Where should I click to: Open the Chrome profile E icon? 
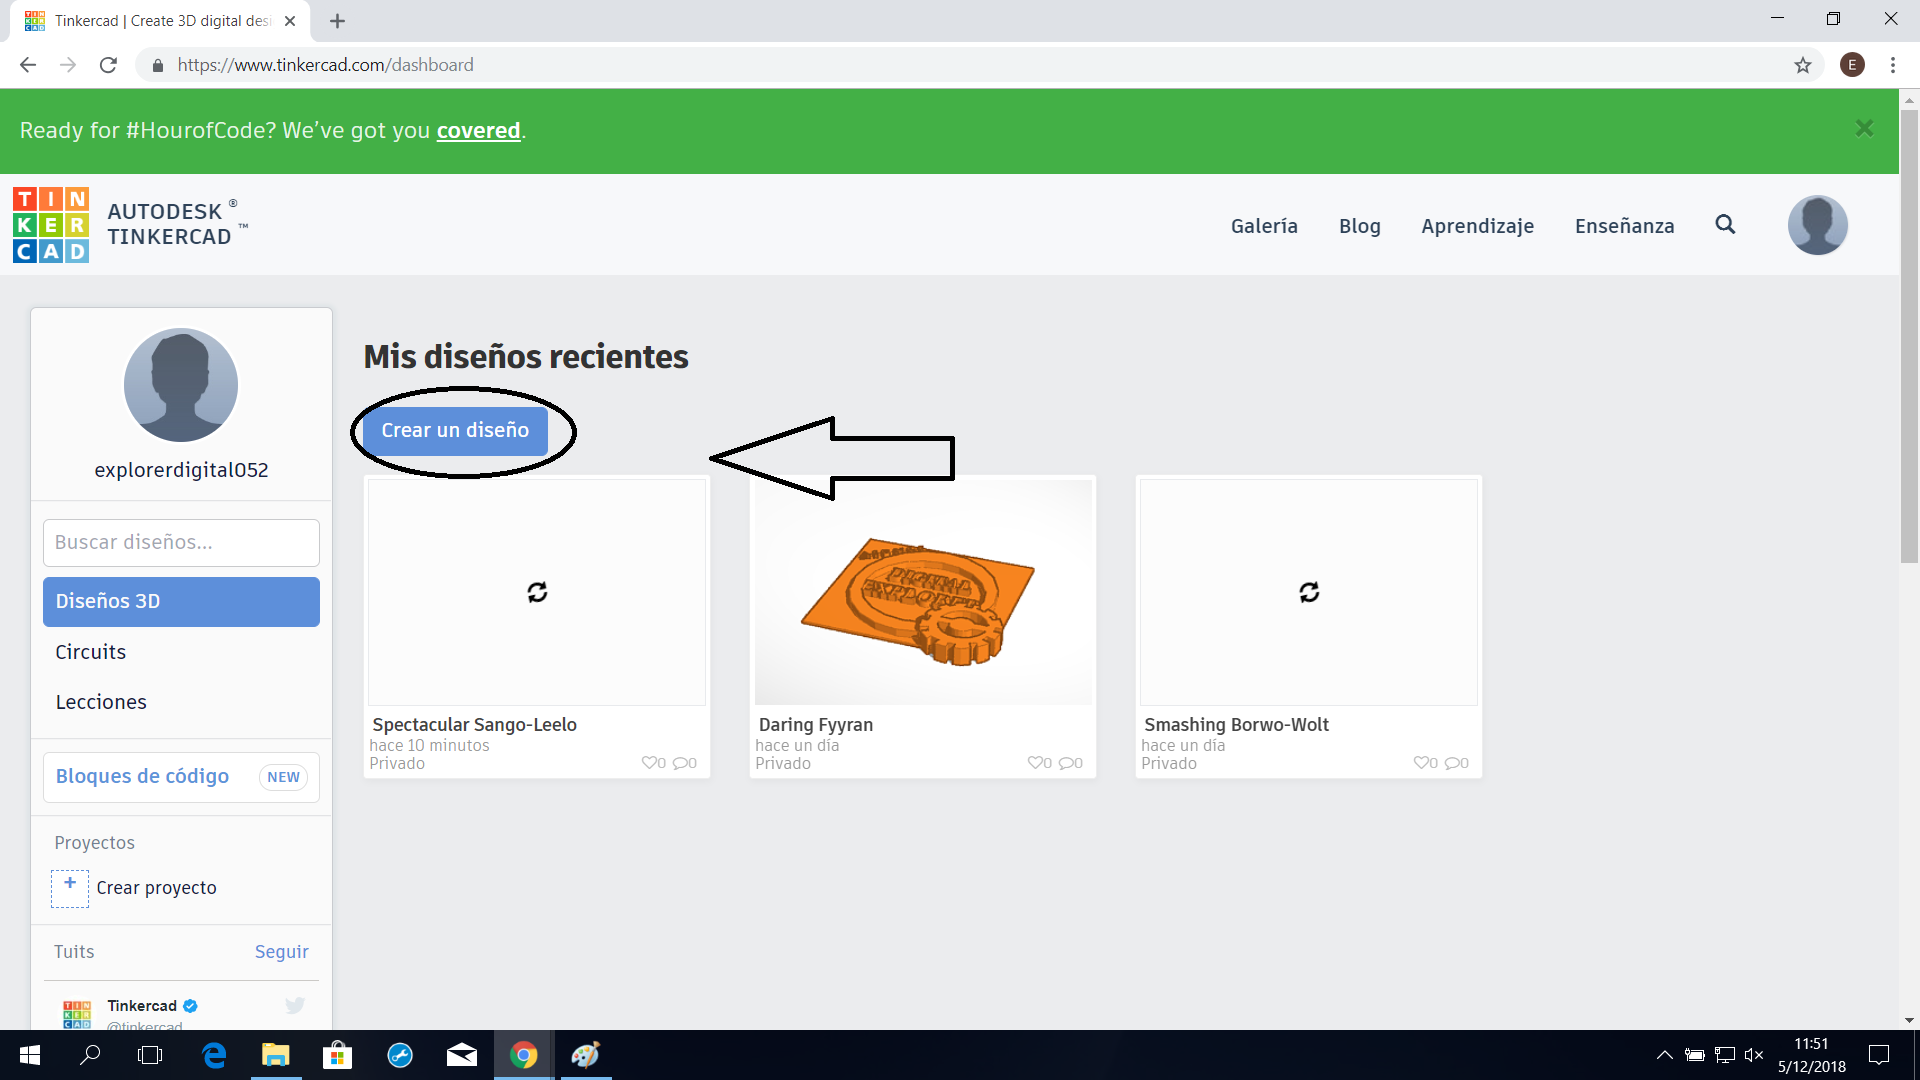1852,65
